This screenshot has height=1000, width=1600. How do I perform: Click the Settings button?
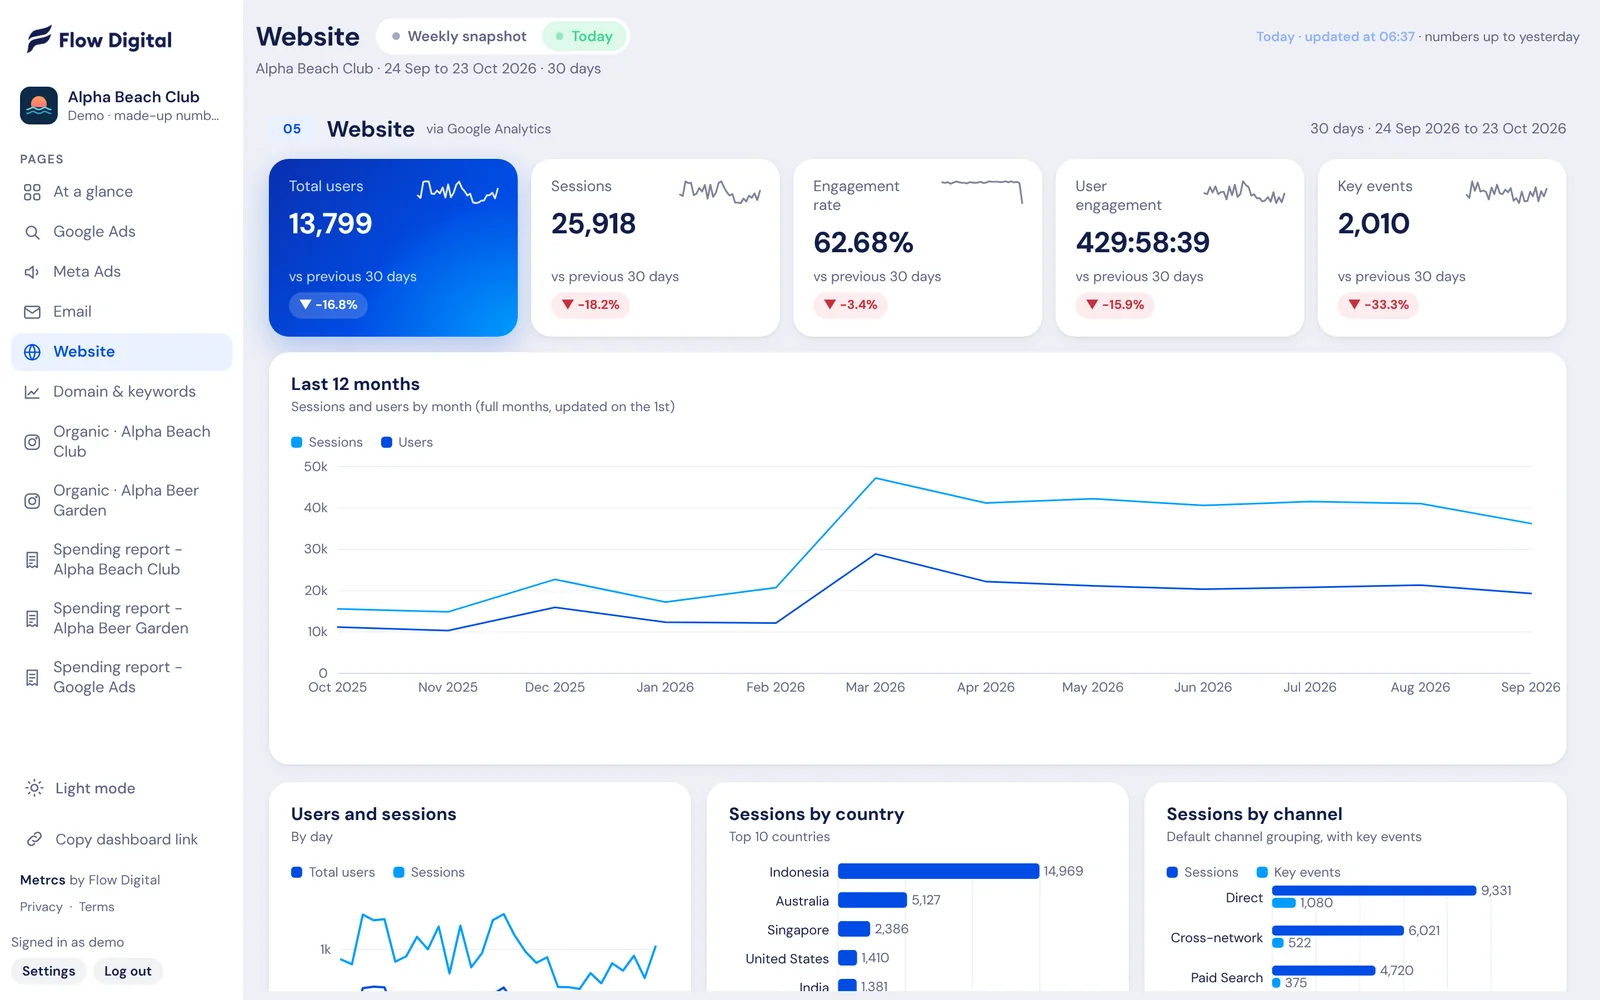pos(49,971)
